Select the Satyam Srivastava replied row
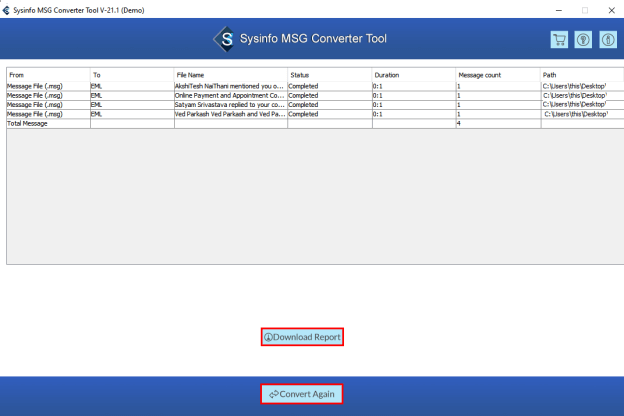Screen dimensions: 624x416 (229, 105)
